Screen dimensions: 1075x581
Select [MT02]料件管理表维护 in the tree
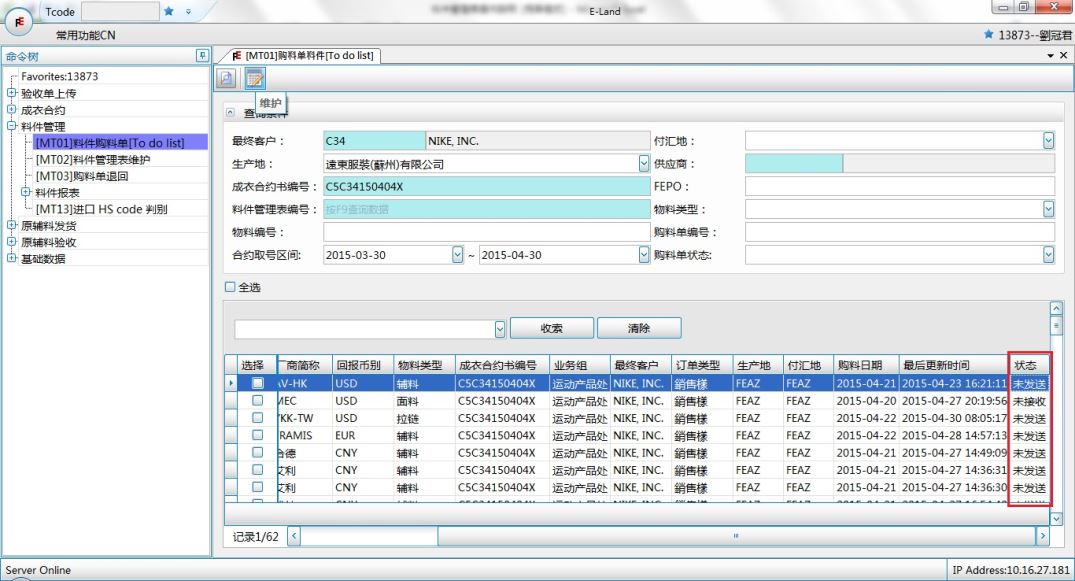coord(95,159)
